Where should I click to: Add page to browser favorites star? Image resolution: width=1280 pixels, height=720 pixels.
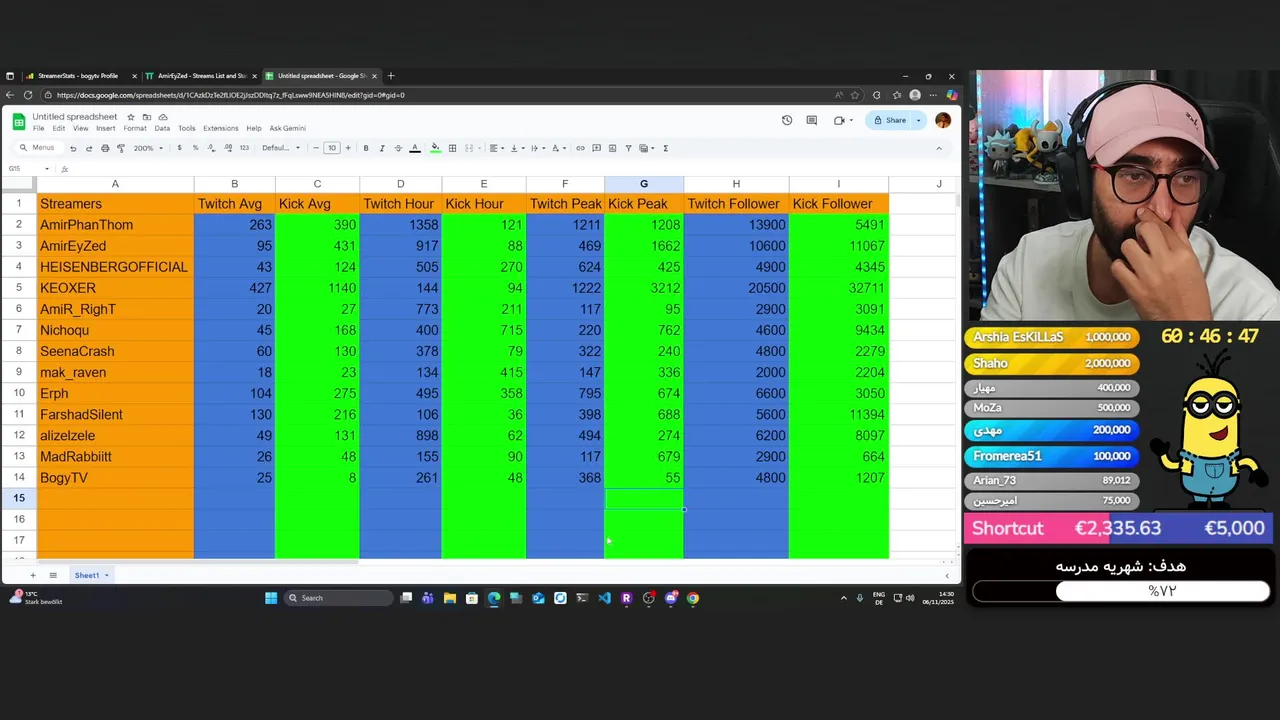[855, 95]
